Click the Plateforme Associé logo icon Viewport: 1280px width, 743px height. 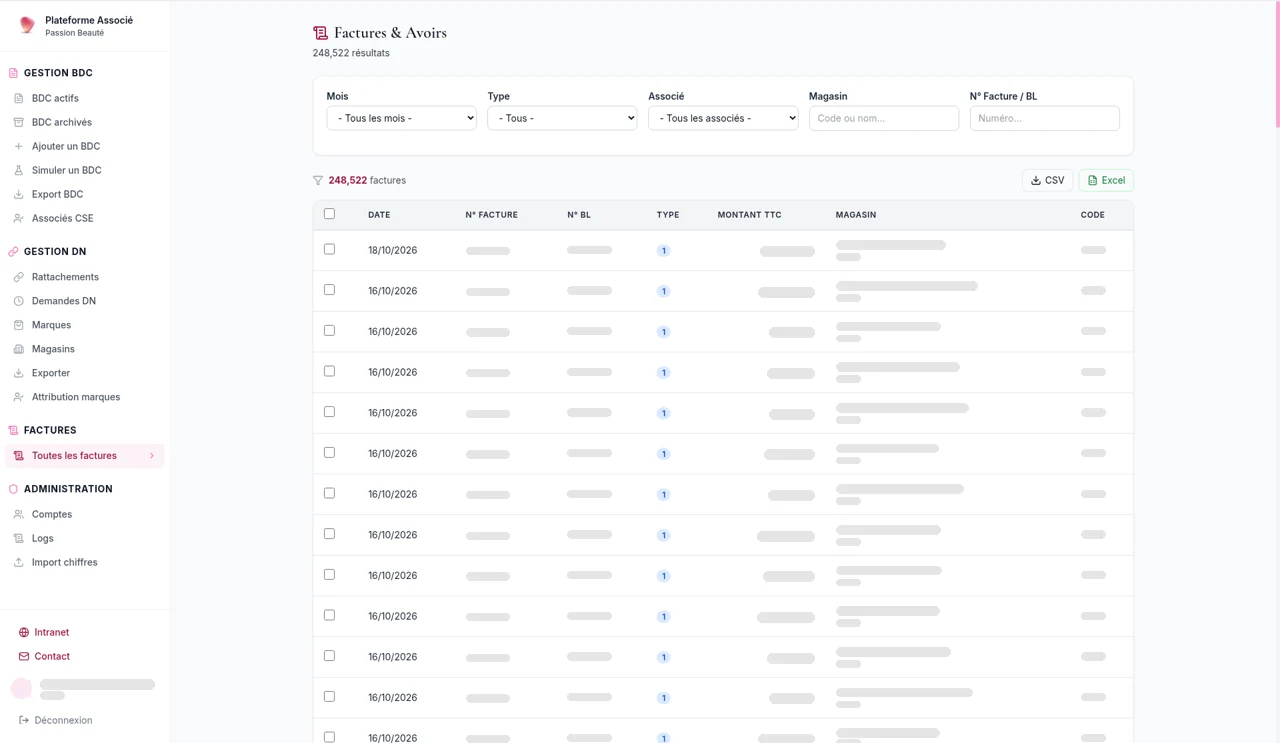click(27, 25)
